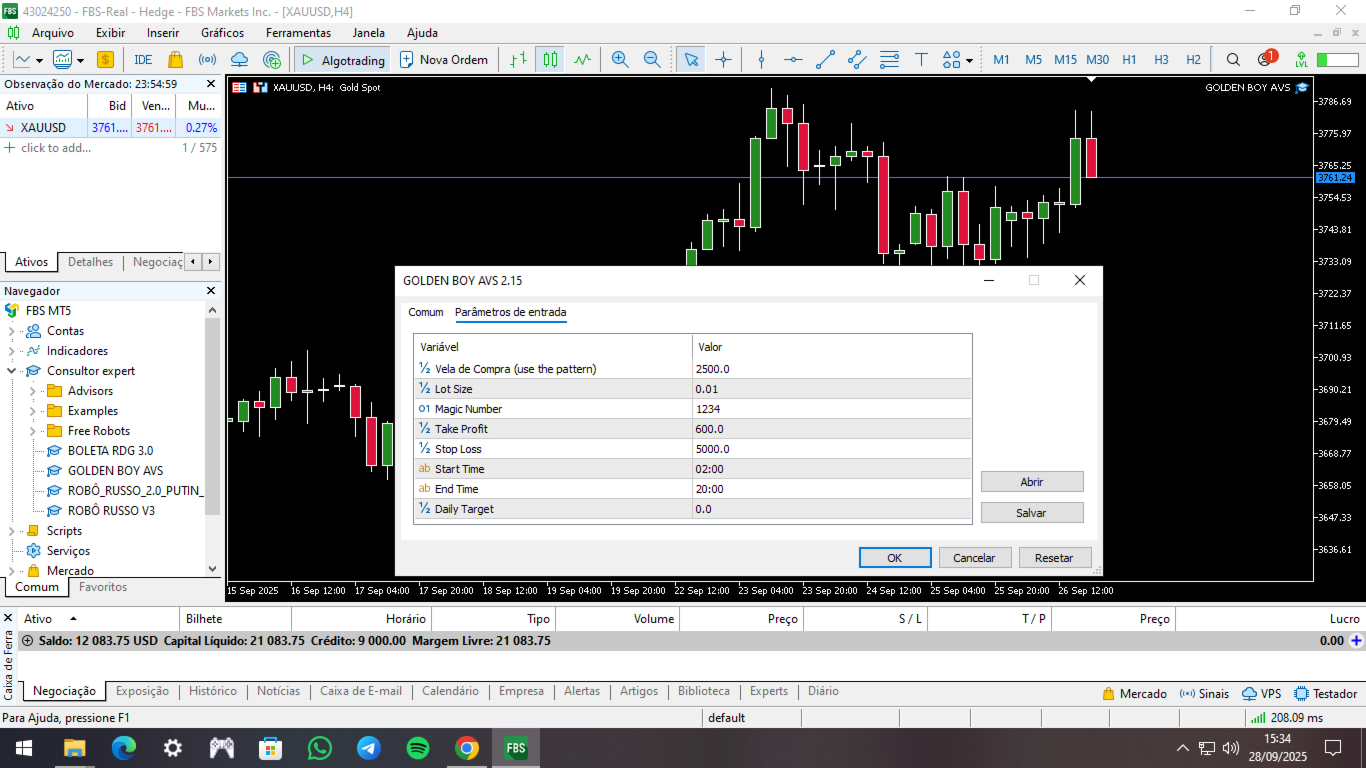Select the text label tool

click(921, 59)
